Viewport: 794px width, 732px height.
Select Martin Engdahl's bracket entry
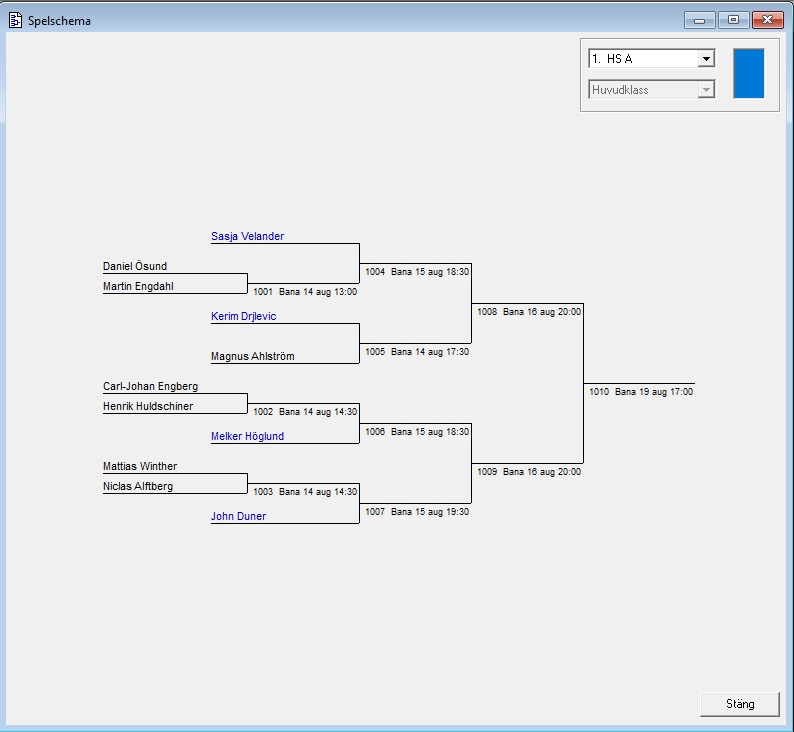pyautogui.click(x=139, y=287)
